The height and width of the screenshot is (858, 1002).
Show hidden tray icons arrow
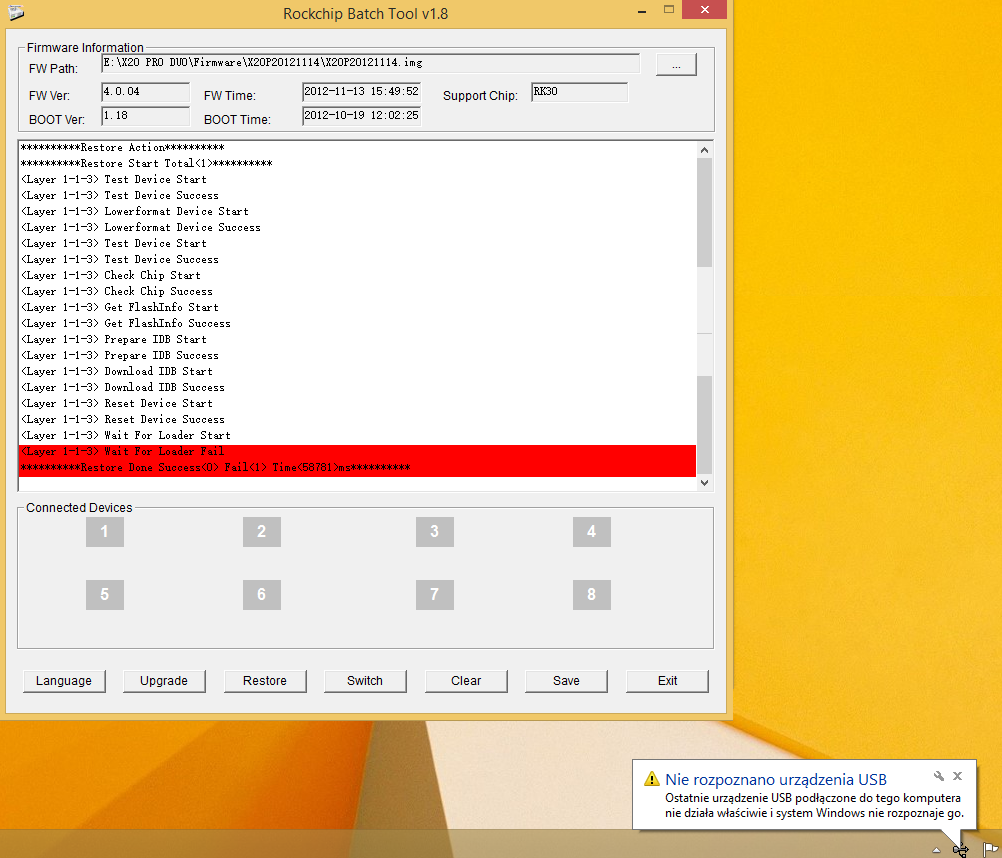936,850
